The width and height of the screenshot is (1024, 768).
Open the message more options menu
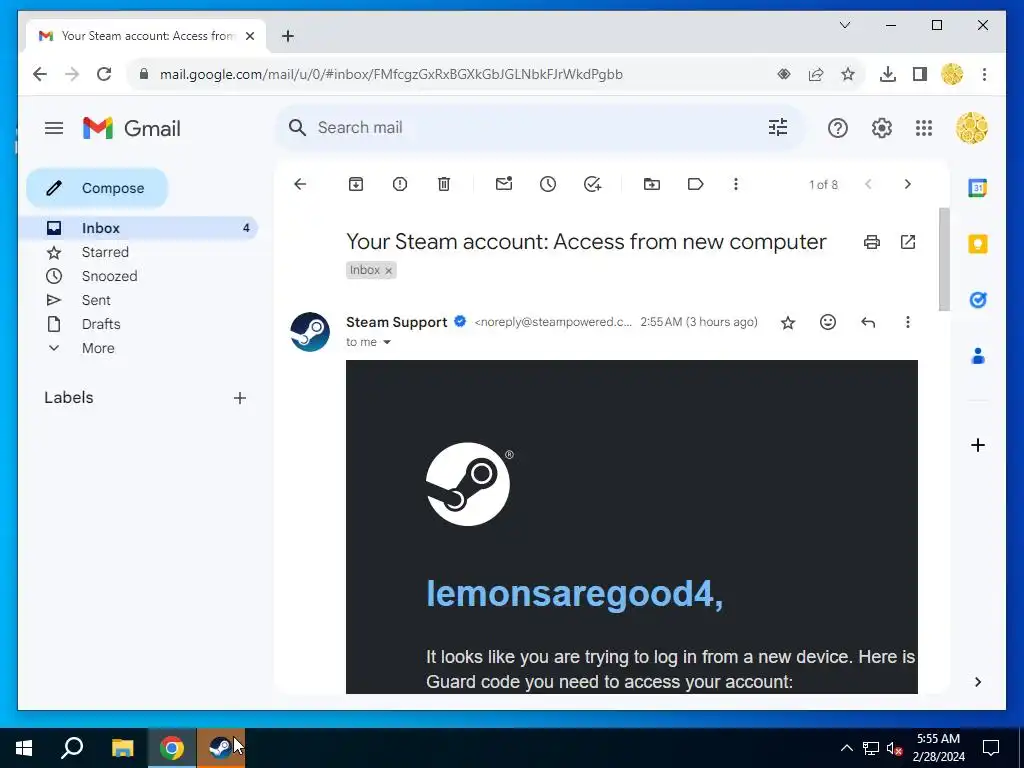[908, 322]
